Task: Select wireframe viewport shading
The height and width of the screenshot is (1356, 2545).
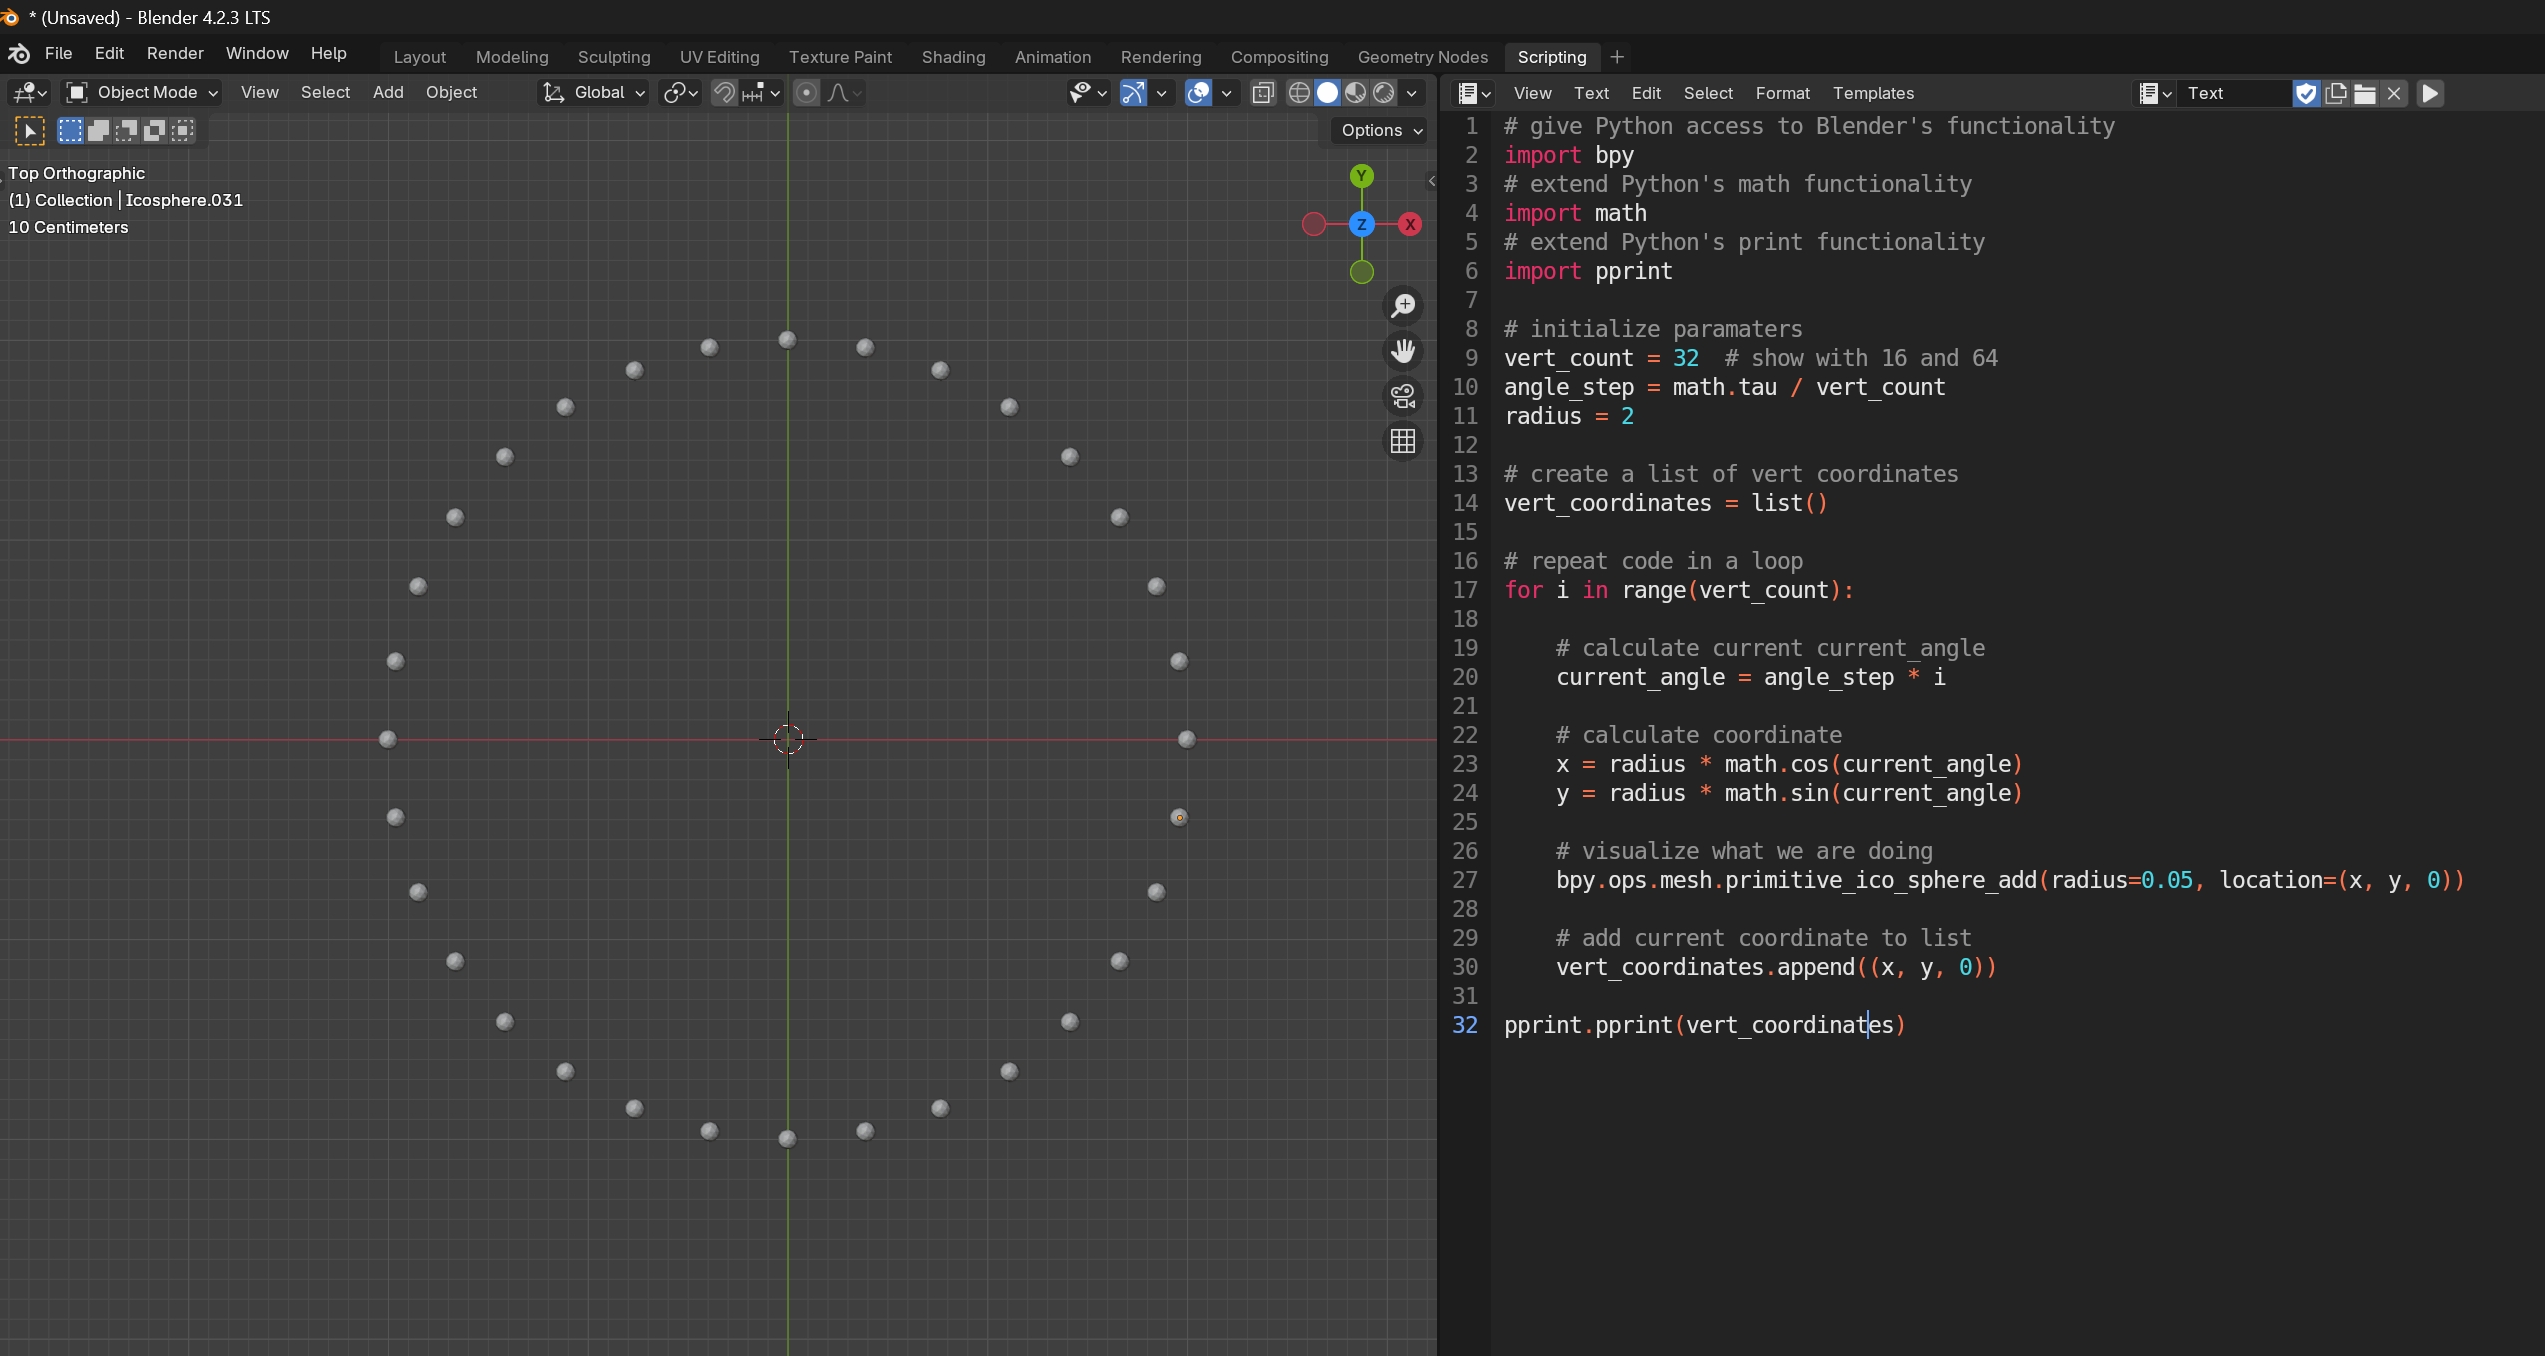Action: coord(1299,93)
